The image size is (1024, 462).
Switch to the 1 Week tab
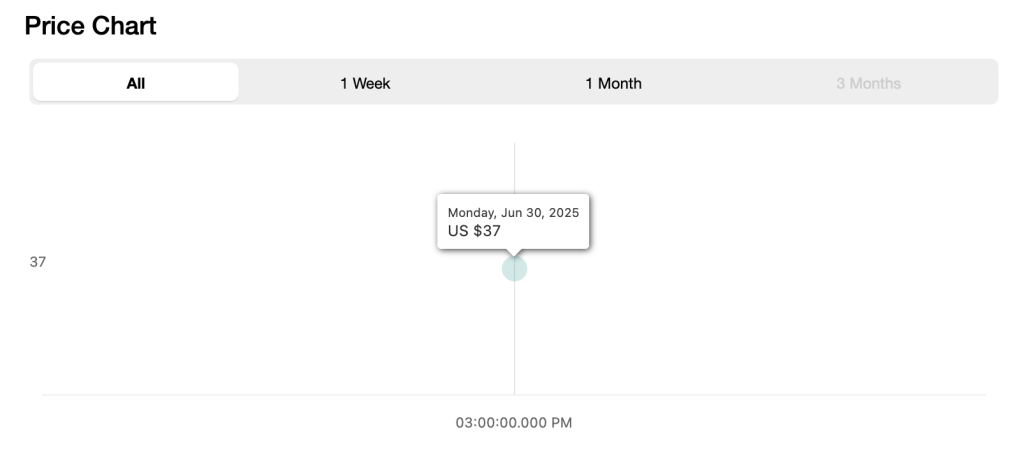point(365,83)
